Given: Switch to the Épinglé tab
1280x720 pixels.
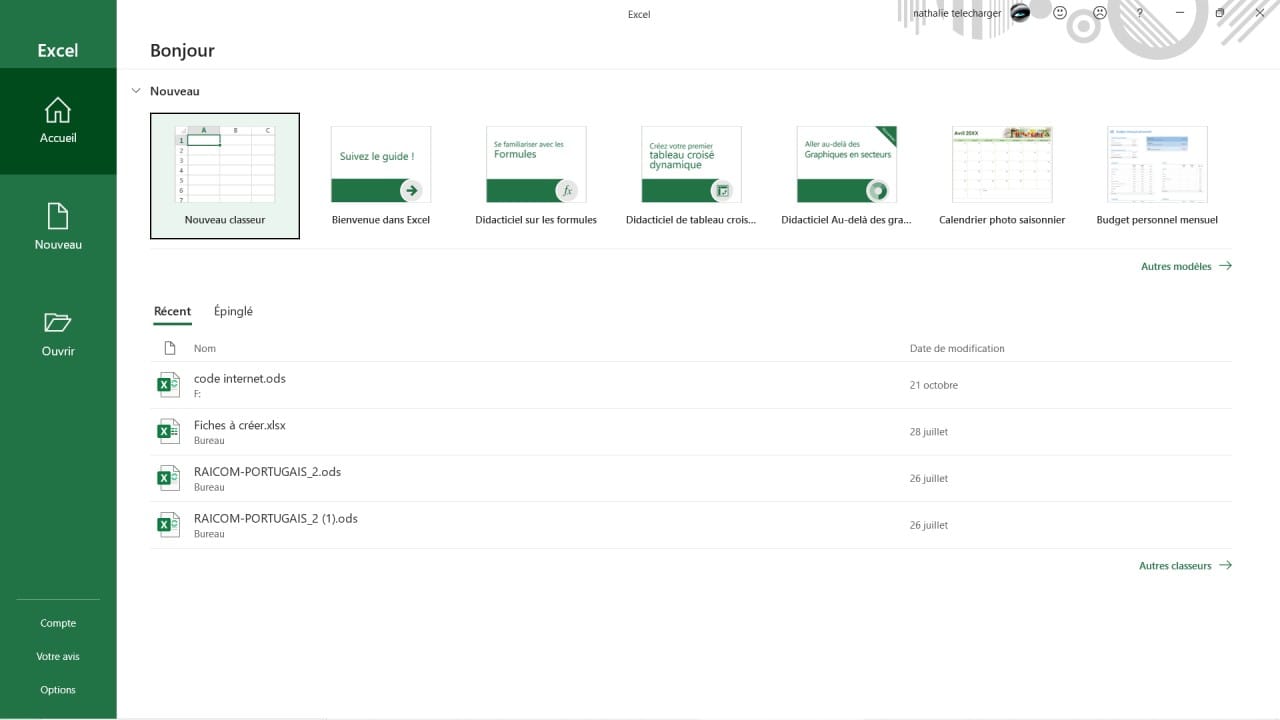Looking at the screenshot, I should pyautogui.click(x=233, y=311).
